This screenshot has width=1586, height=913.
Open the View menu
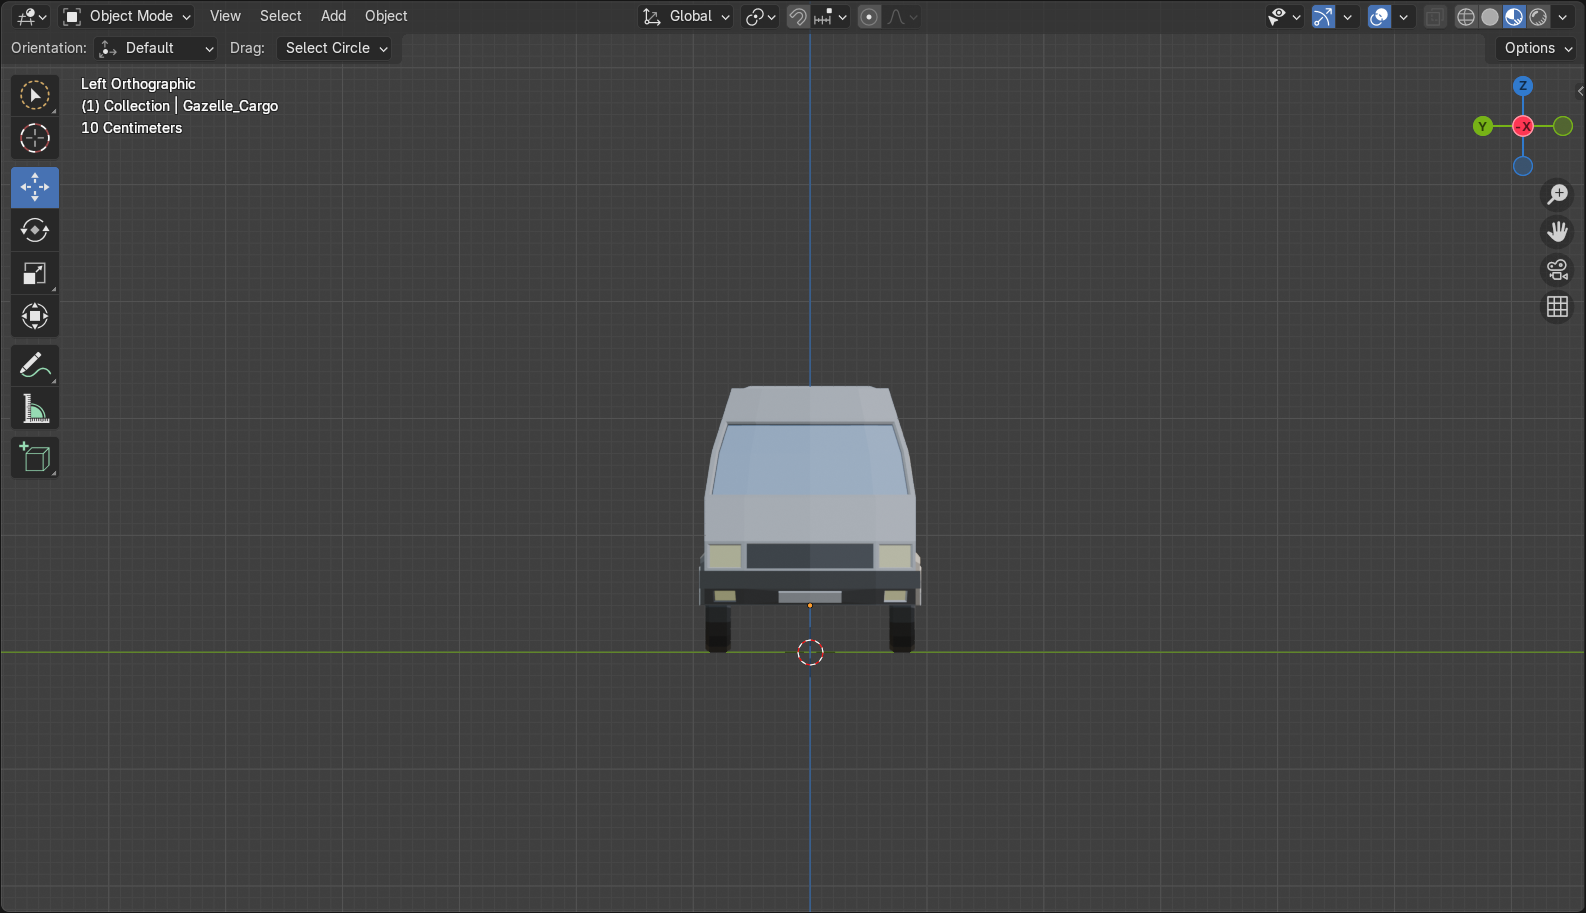coord(225,16)
